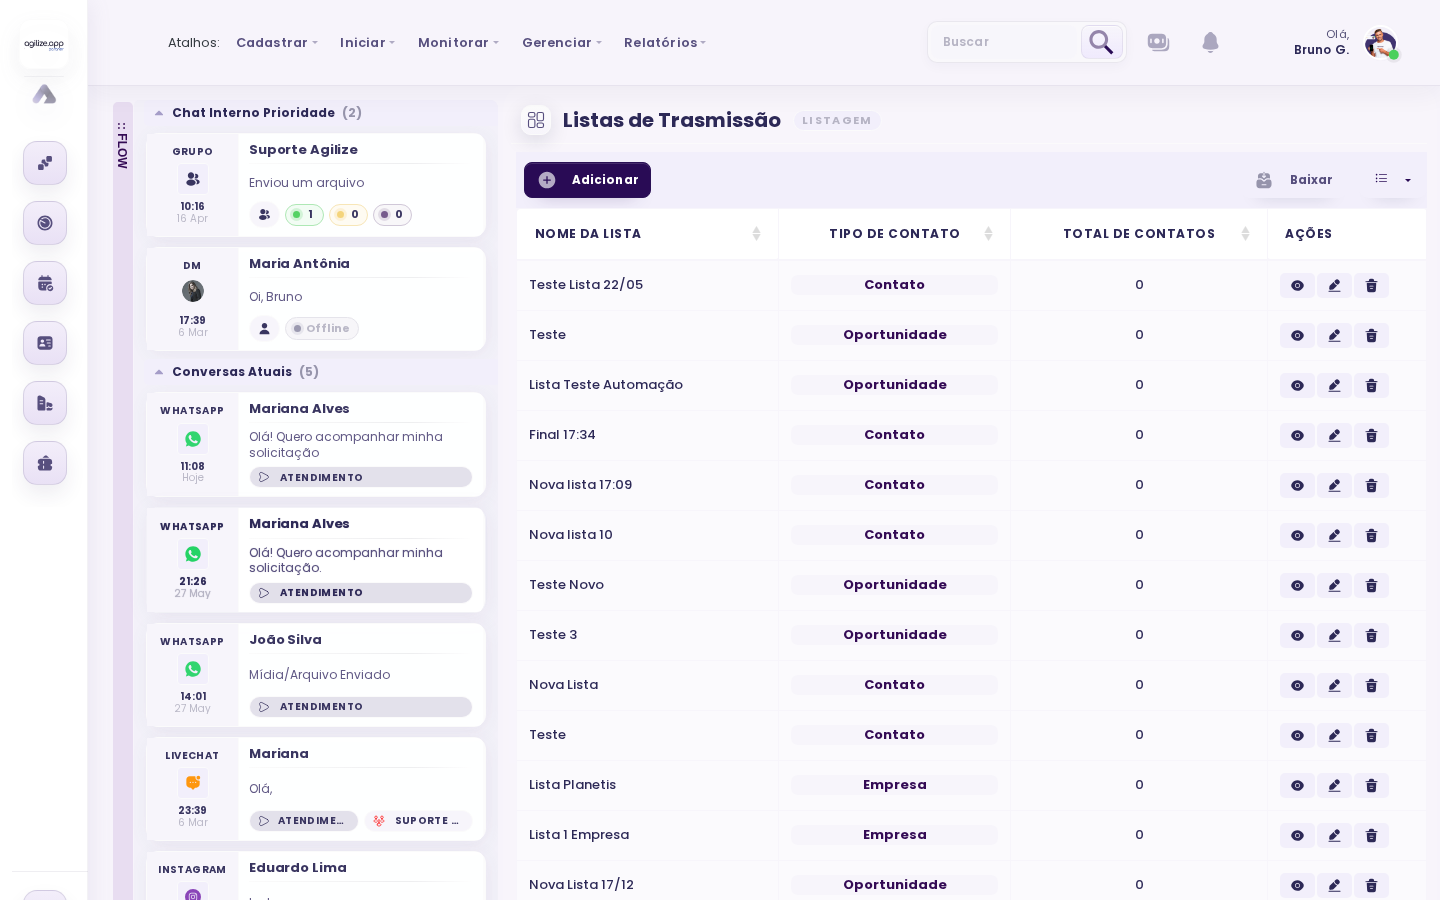Open the contact card sidebar icon
This screenshot has height=900, width=1440.
tap(45, 343)
